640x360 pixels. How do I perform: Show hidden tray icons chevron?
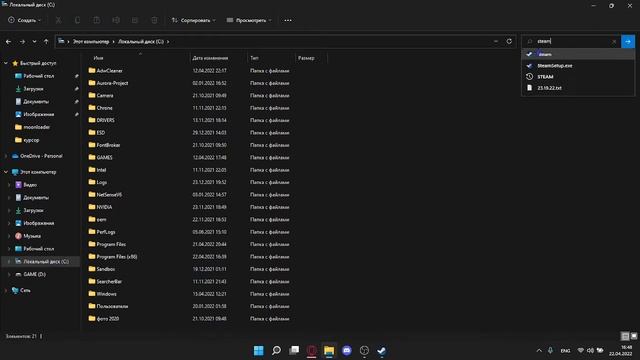tap(539, 350)
